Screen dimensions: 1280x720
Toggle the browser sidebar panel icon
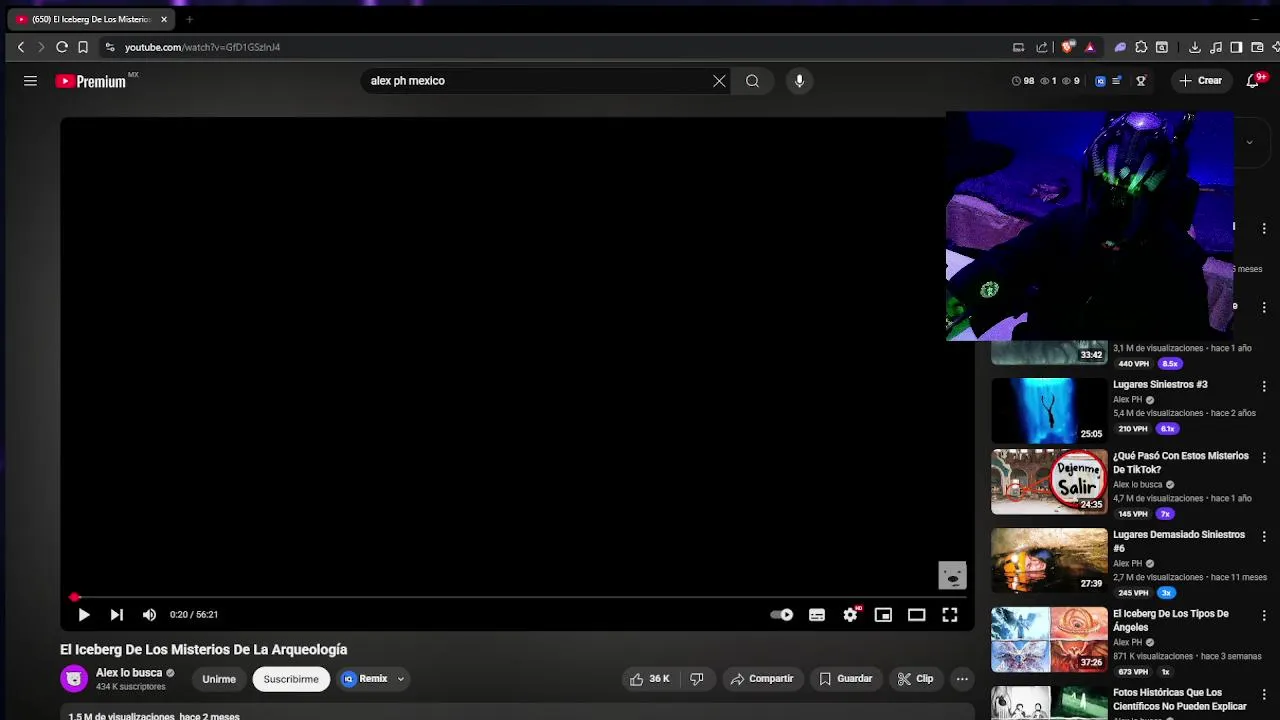(x=1237, y=47)
